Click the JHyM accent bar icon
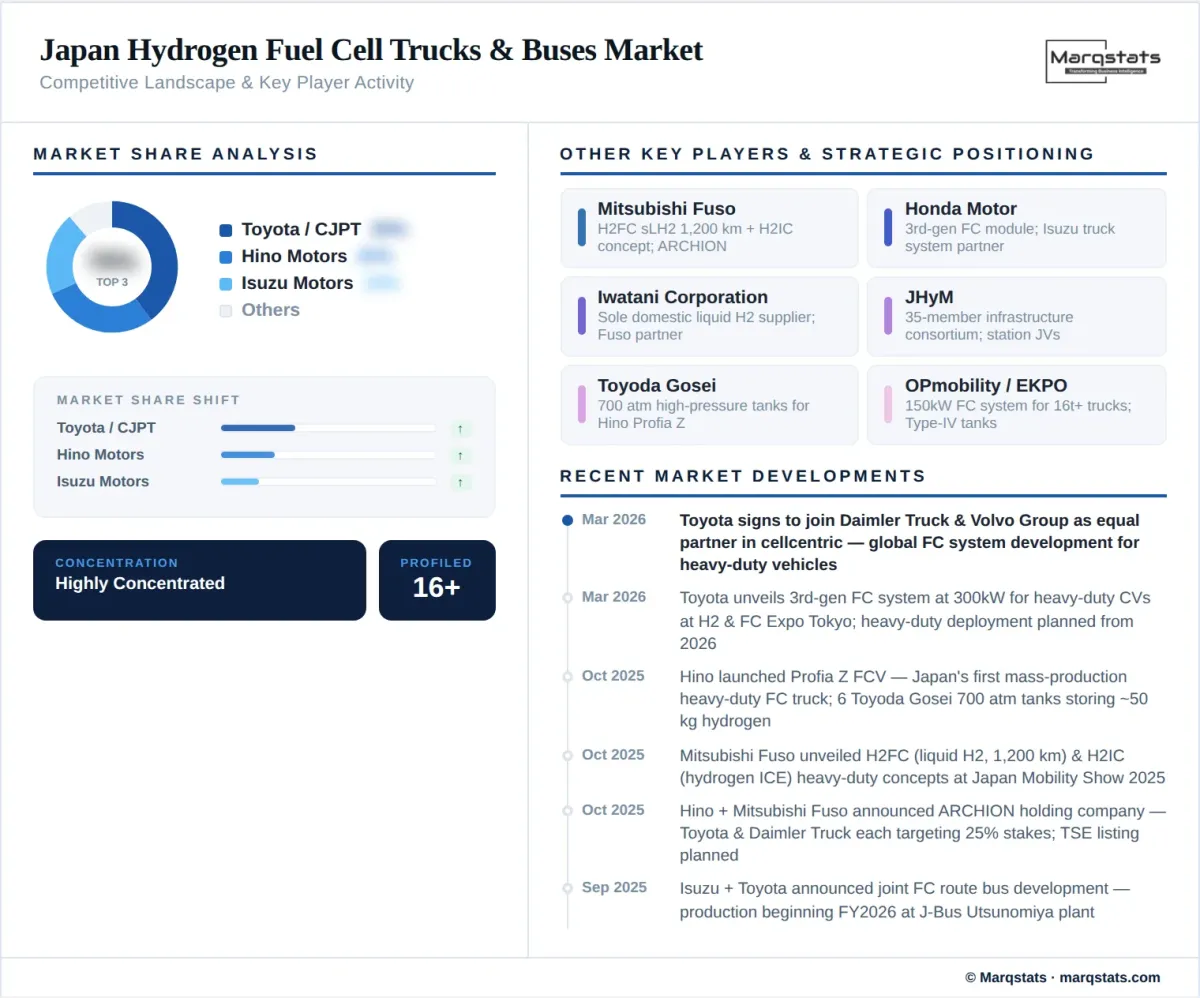Viewport: 1200px width, 998px height. coord(890,317)
